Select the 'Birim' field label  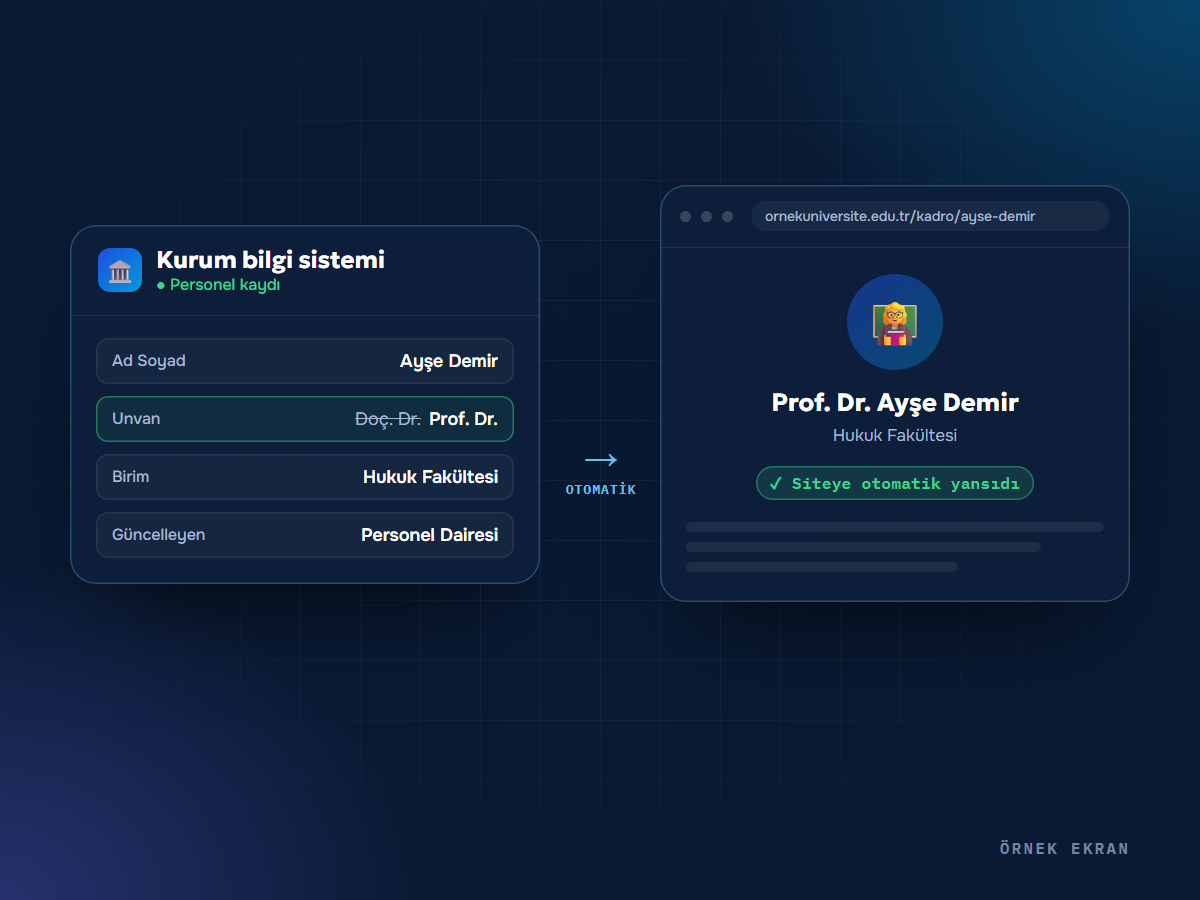131,477
